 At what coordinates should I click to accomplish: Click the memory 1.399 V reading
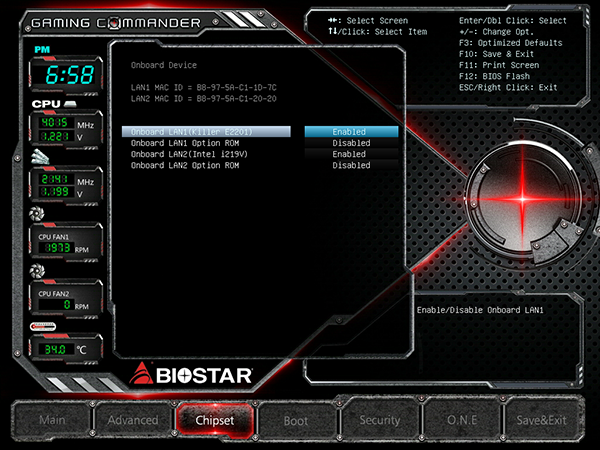click(x=55, y=192)
